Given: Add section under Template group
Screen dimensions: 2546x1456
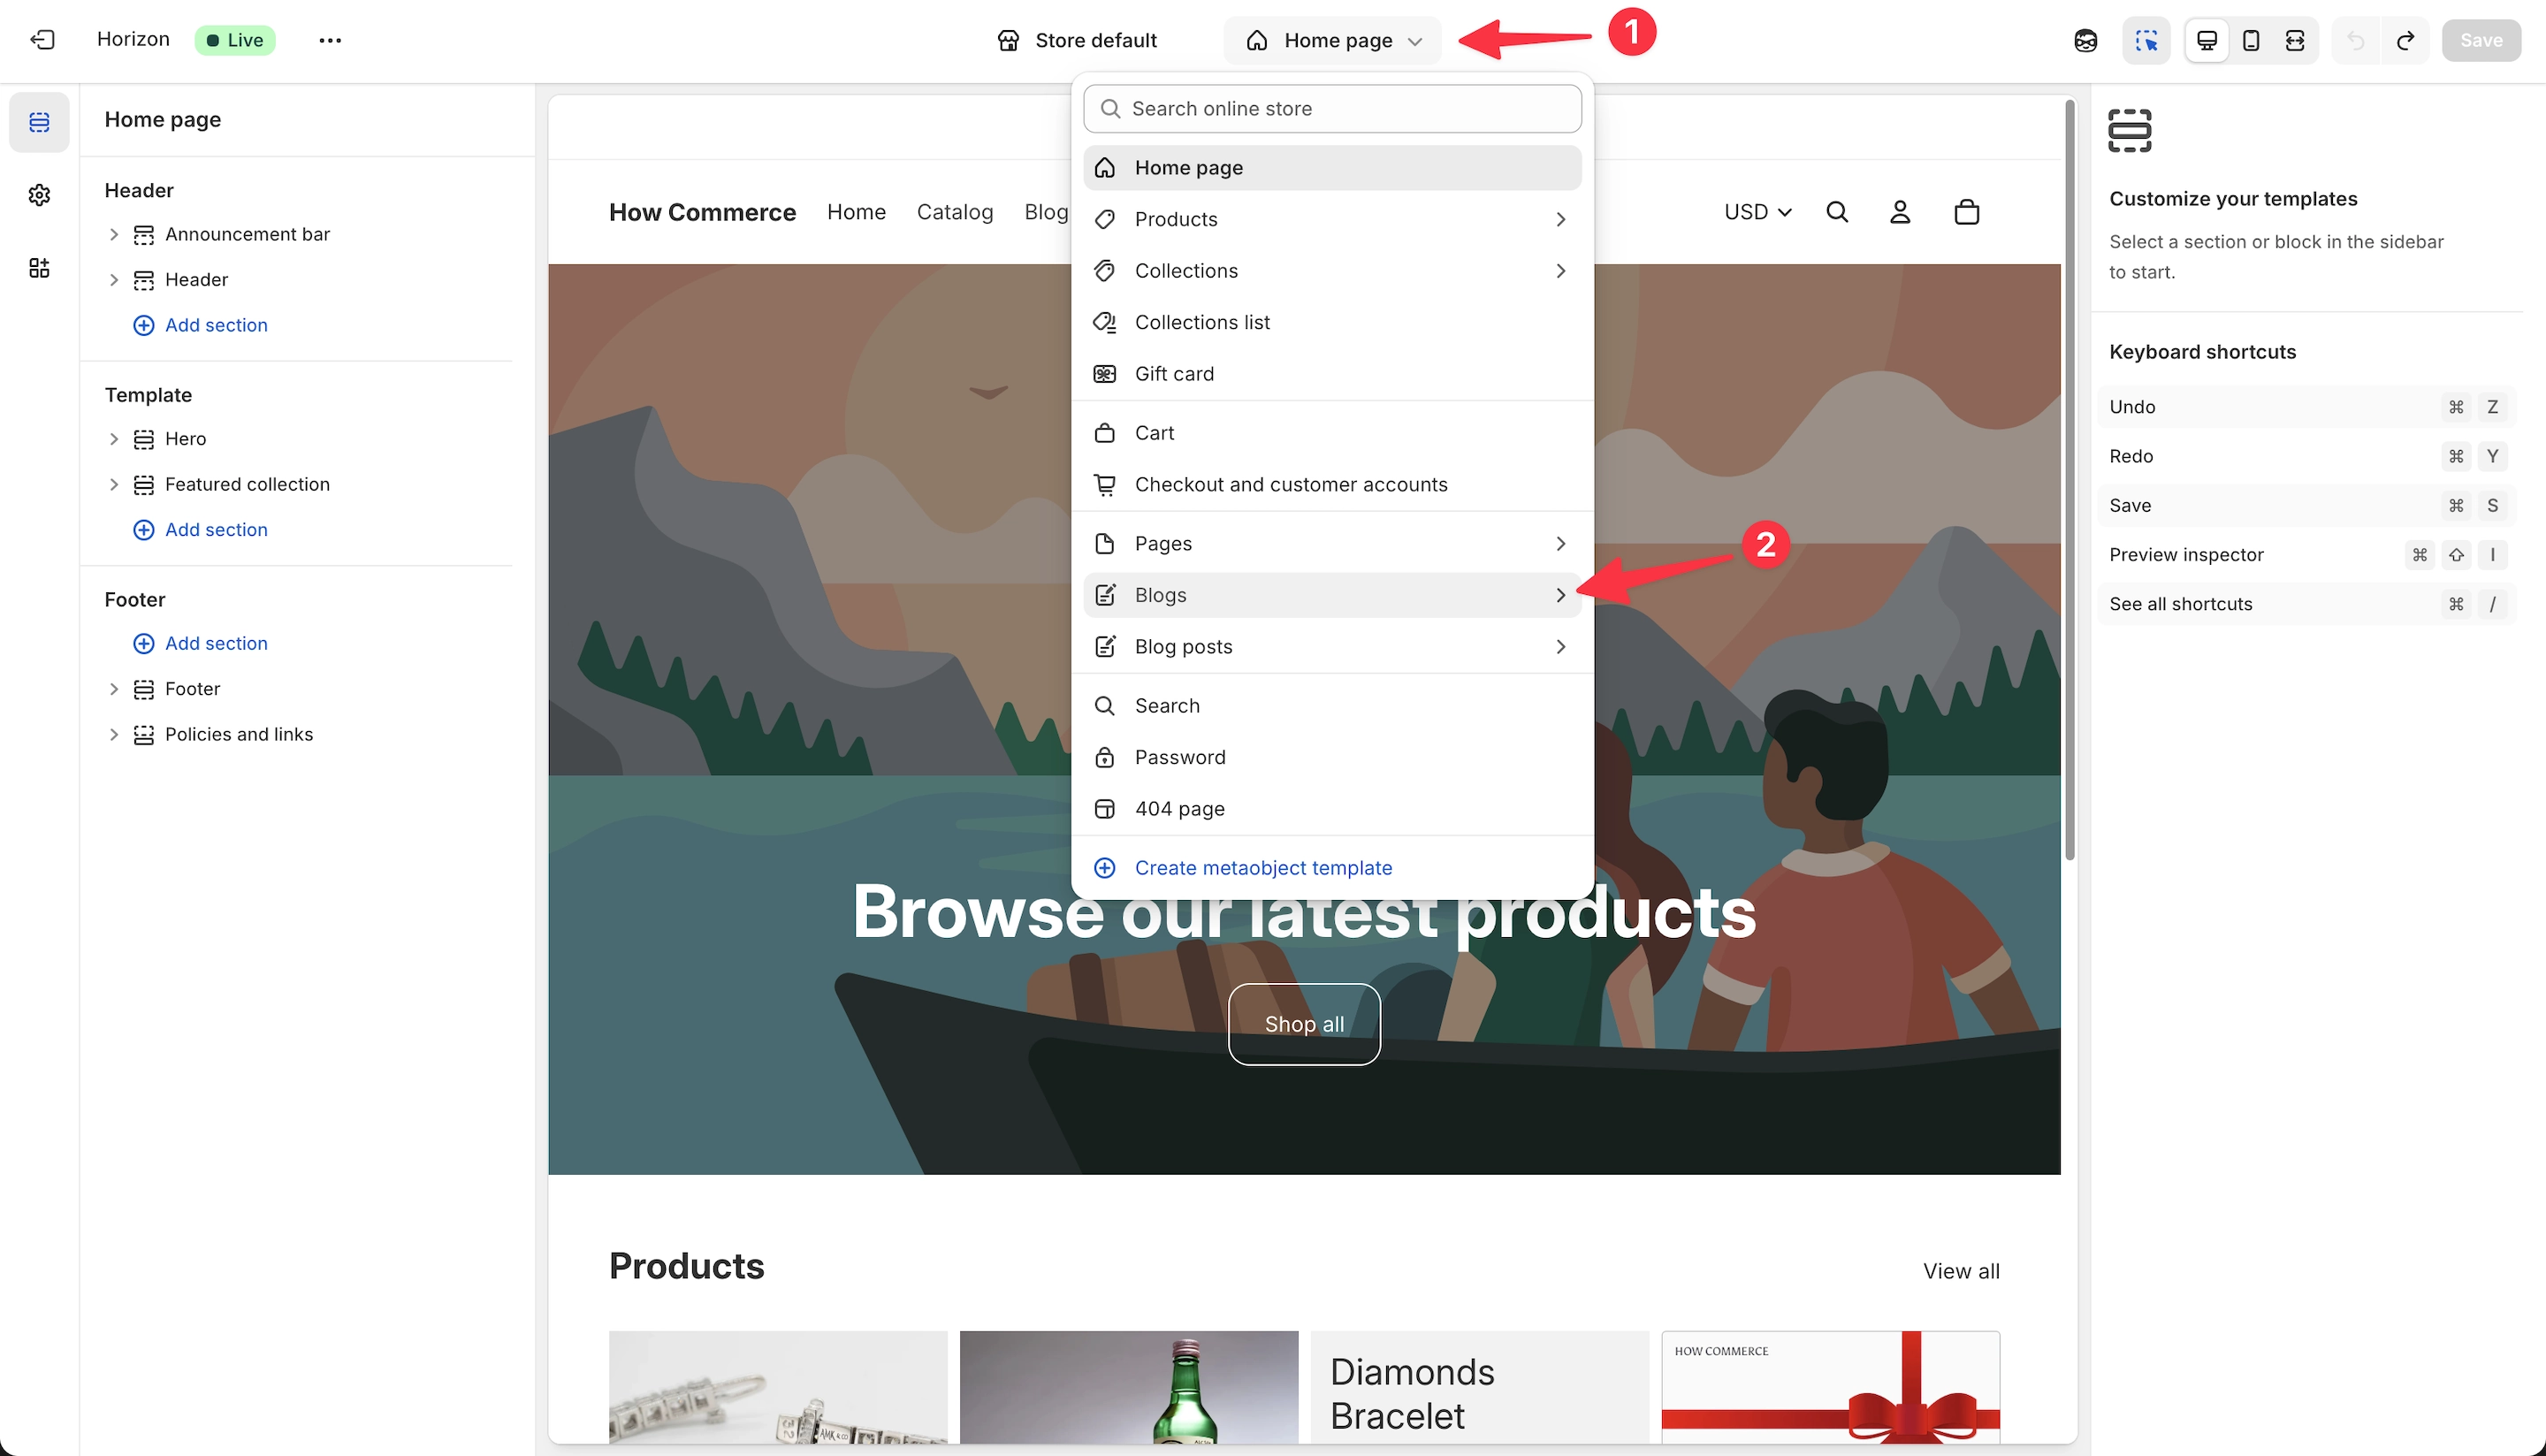Looking at the screenshot, I should point(200,530).
